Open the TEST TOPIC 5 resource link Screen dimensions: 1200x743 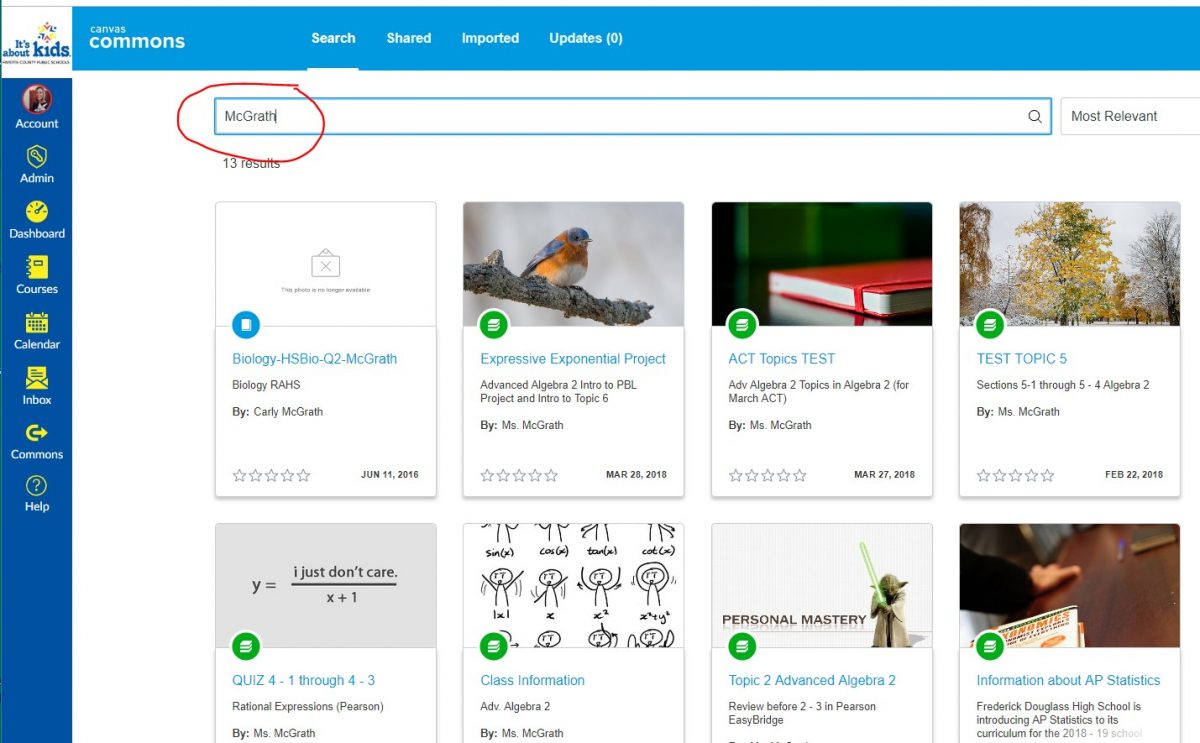point(1022,358)
